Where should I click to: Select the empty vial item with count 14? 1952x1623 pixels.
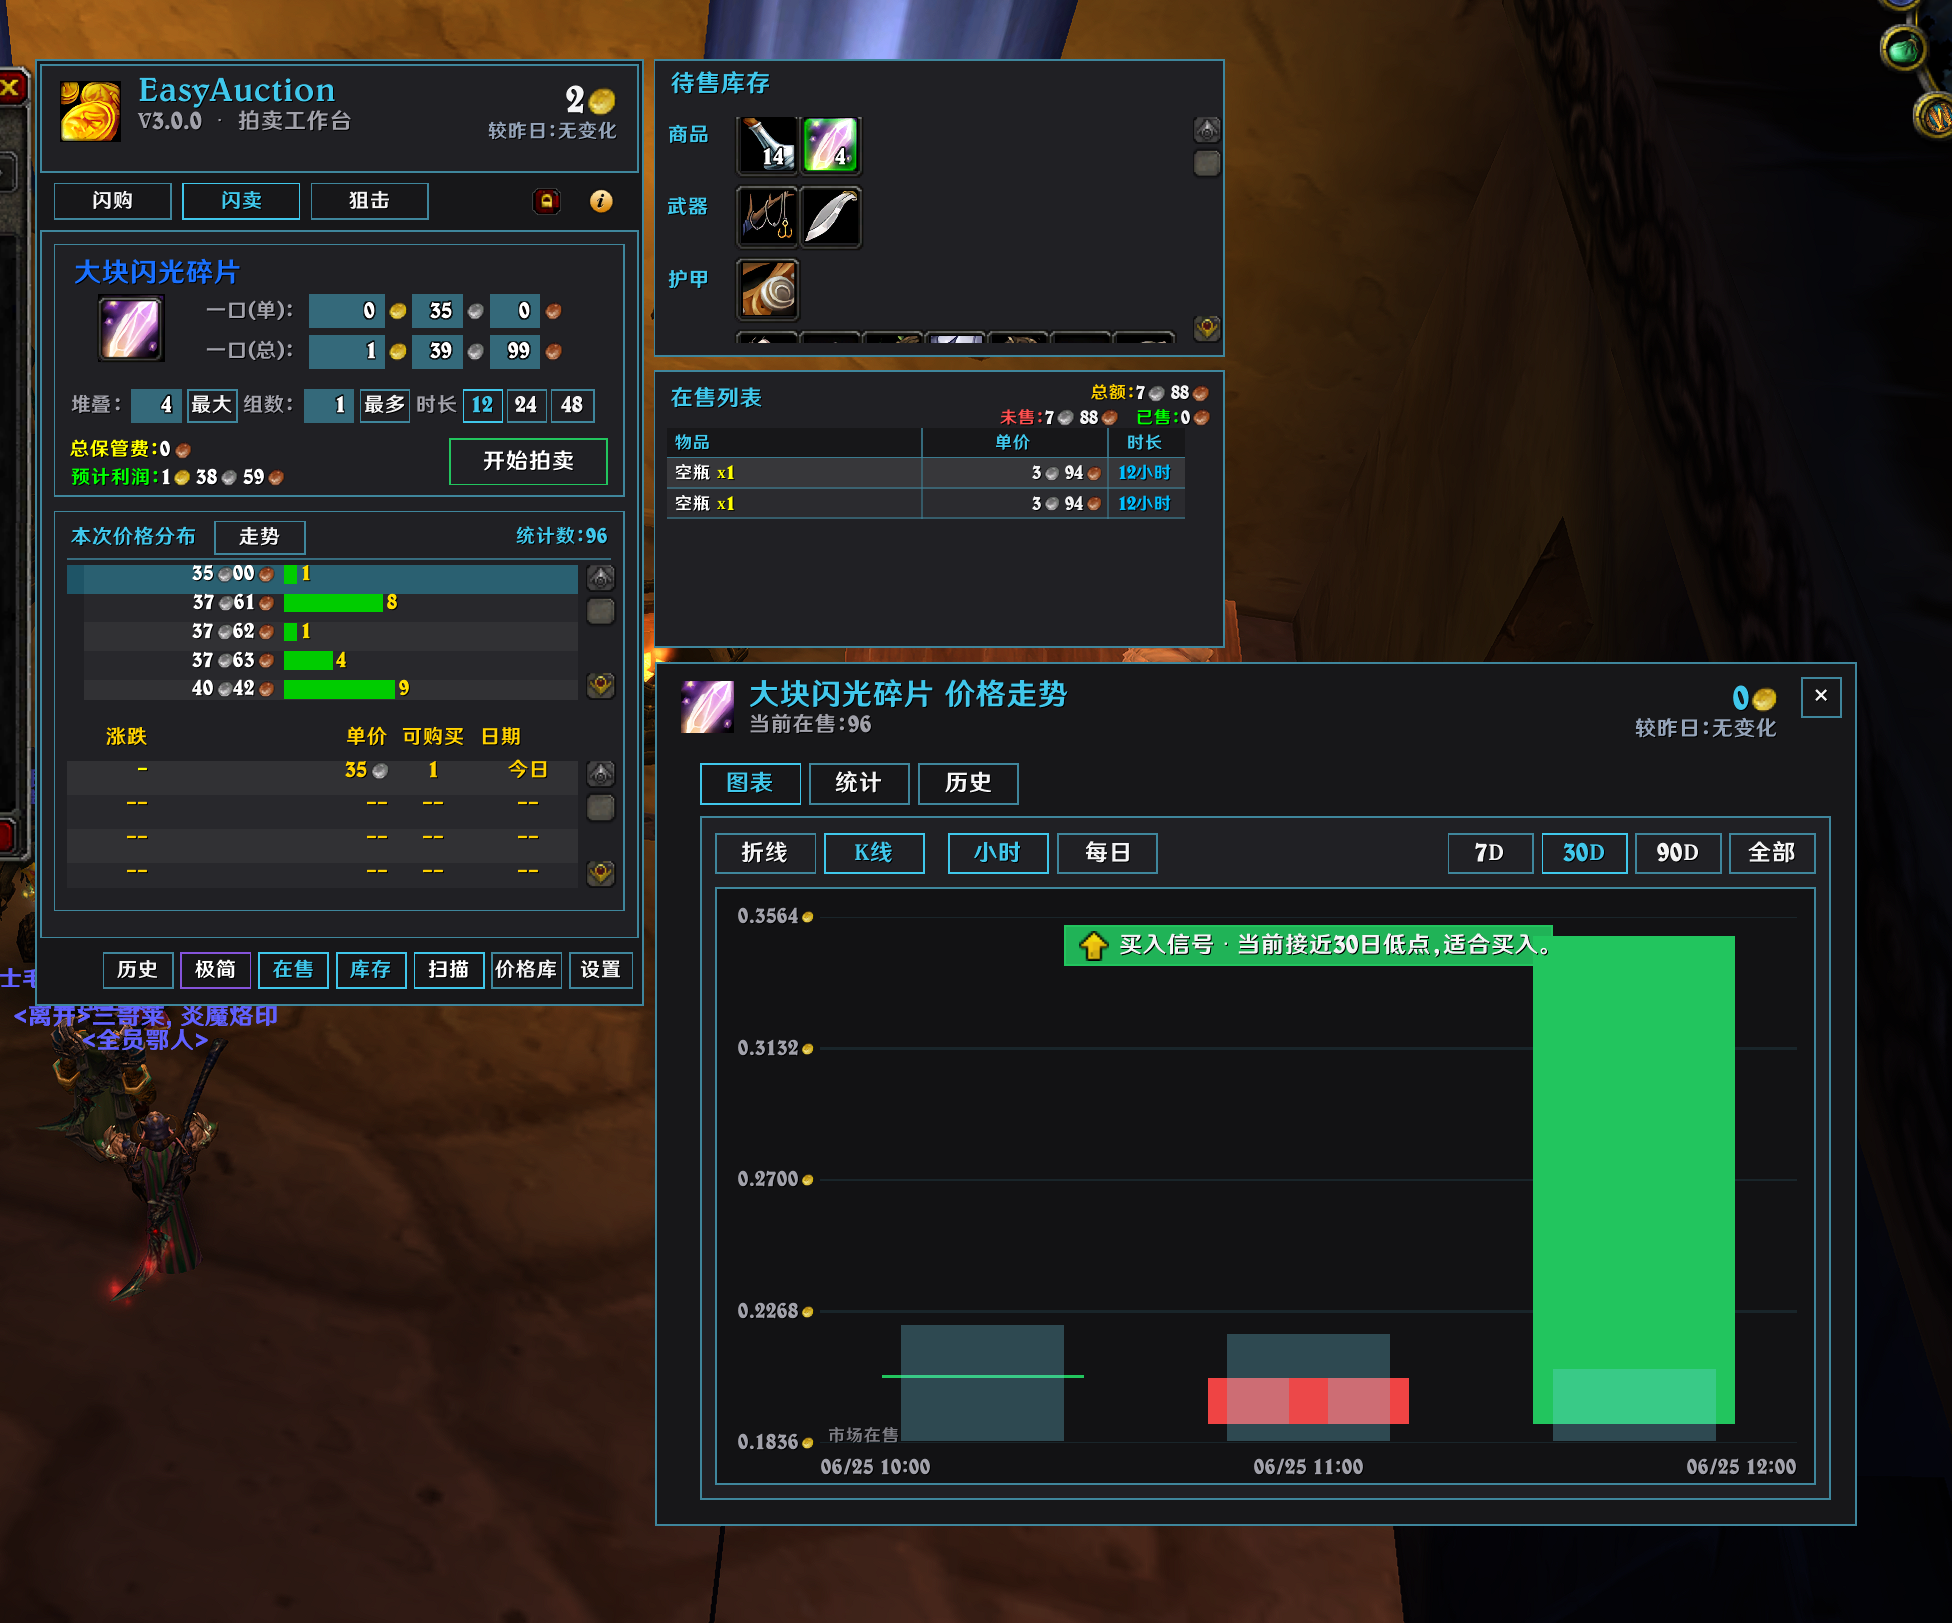(x=767, y=145)
